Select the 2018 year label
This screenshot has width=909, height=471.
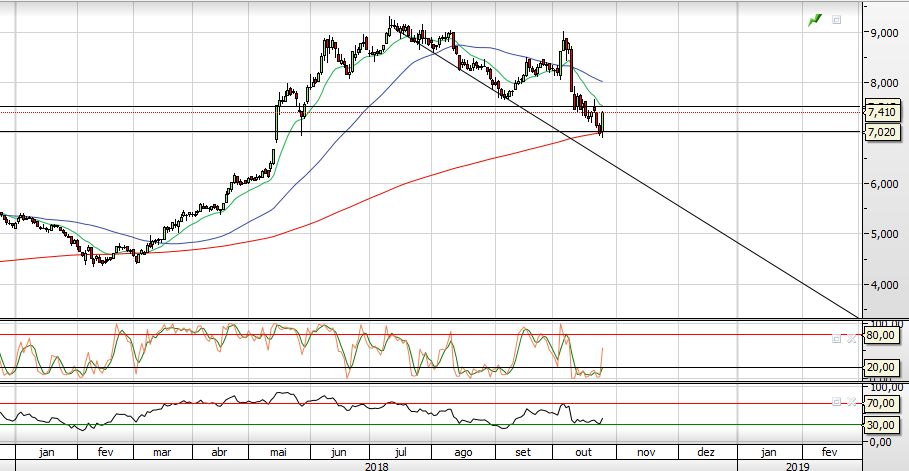click(376, 465)
